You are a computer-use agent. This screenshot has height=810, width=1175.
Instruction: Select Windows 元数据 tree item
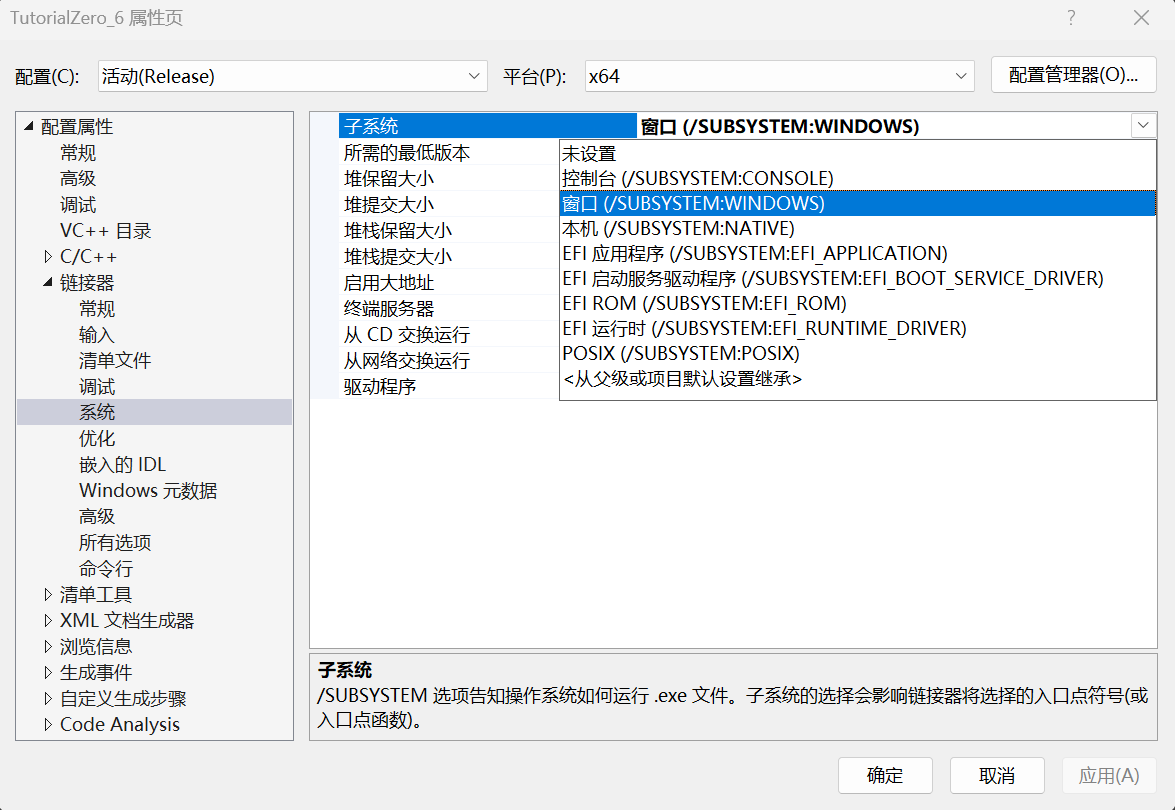[x=148, y=490]
